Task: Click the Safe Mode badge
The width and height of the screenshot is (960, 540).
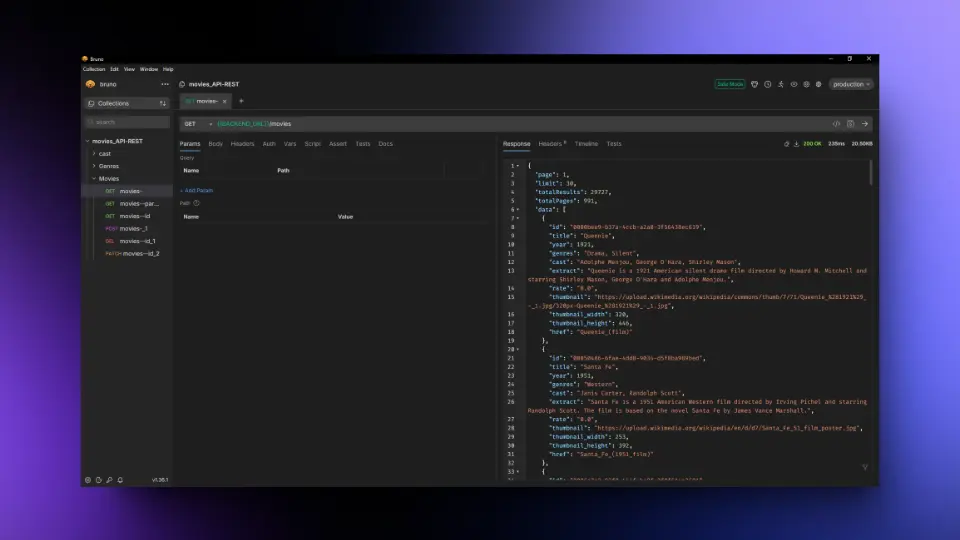Action: click(x=730, y=84)
